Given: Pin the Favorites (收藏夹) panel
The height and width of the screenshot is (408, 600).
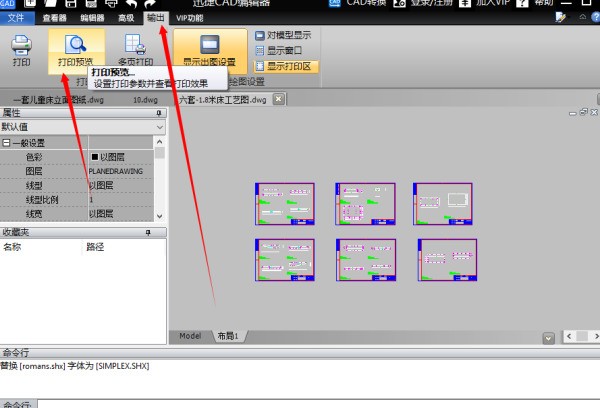Looking at the screenshot, I should click(148, 232).
